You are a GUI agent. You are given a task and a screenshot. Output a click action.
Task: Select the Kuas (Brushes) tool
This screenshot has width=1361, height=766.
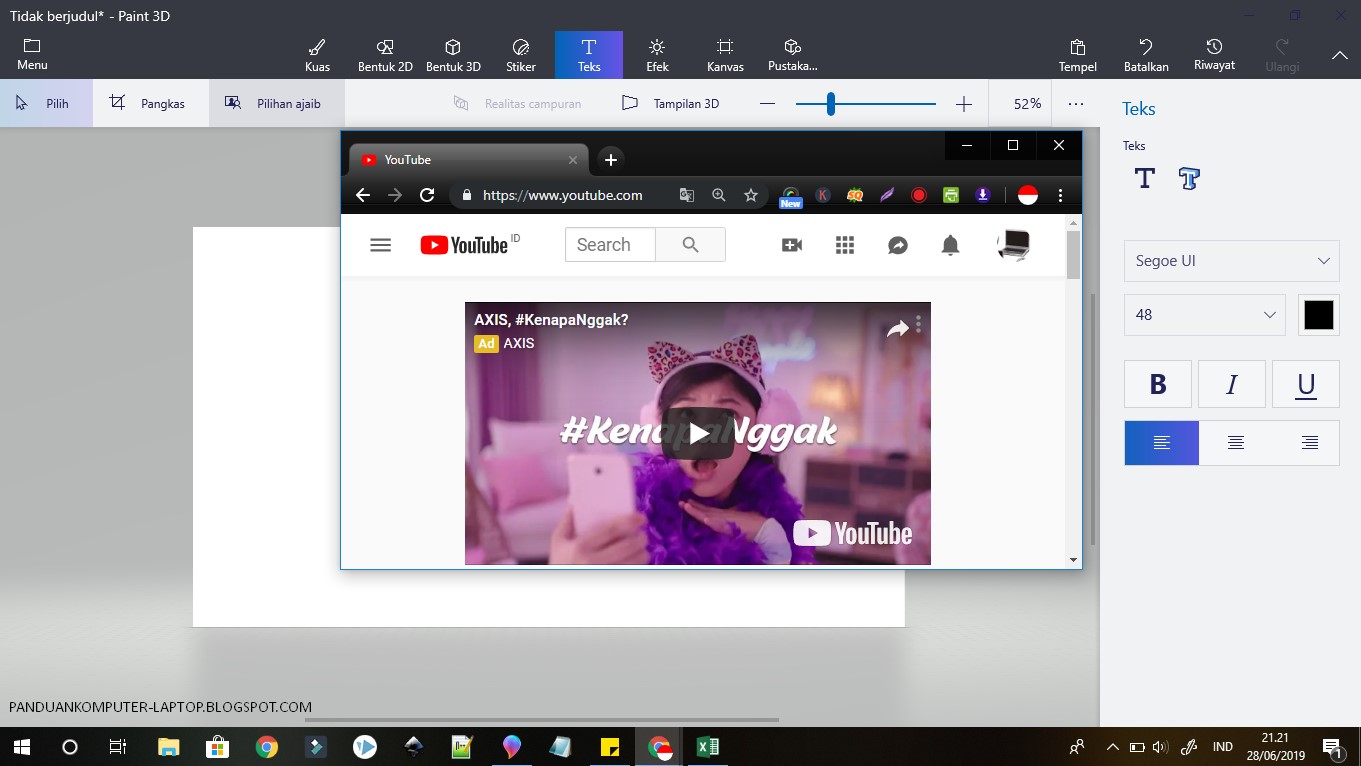click(x=316, y=54)
